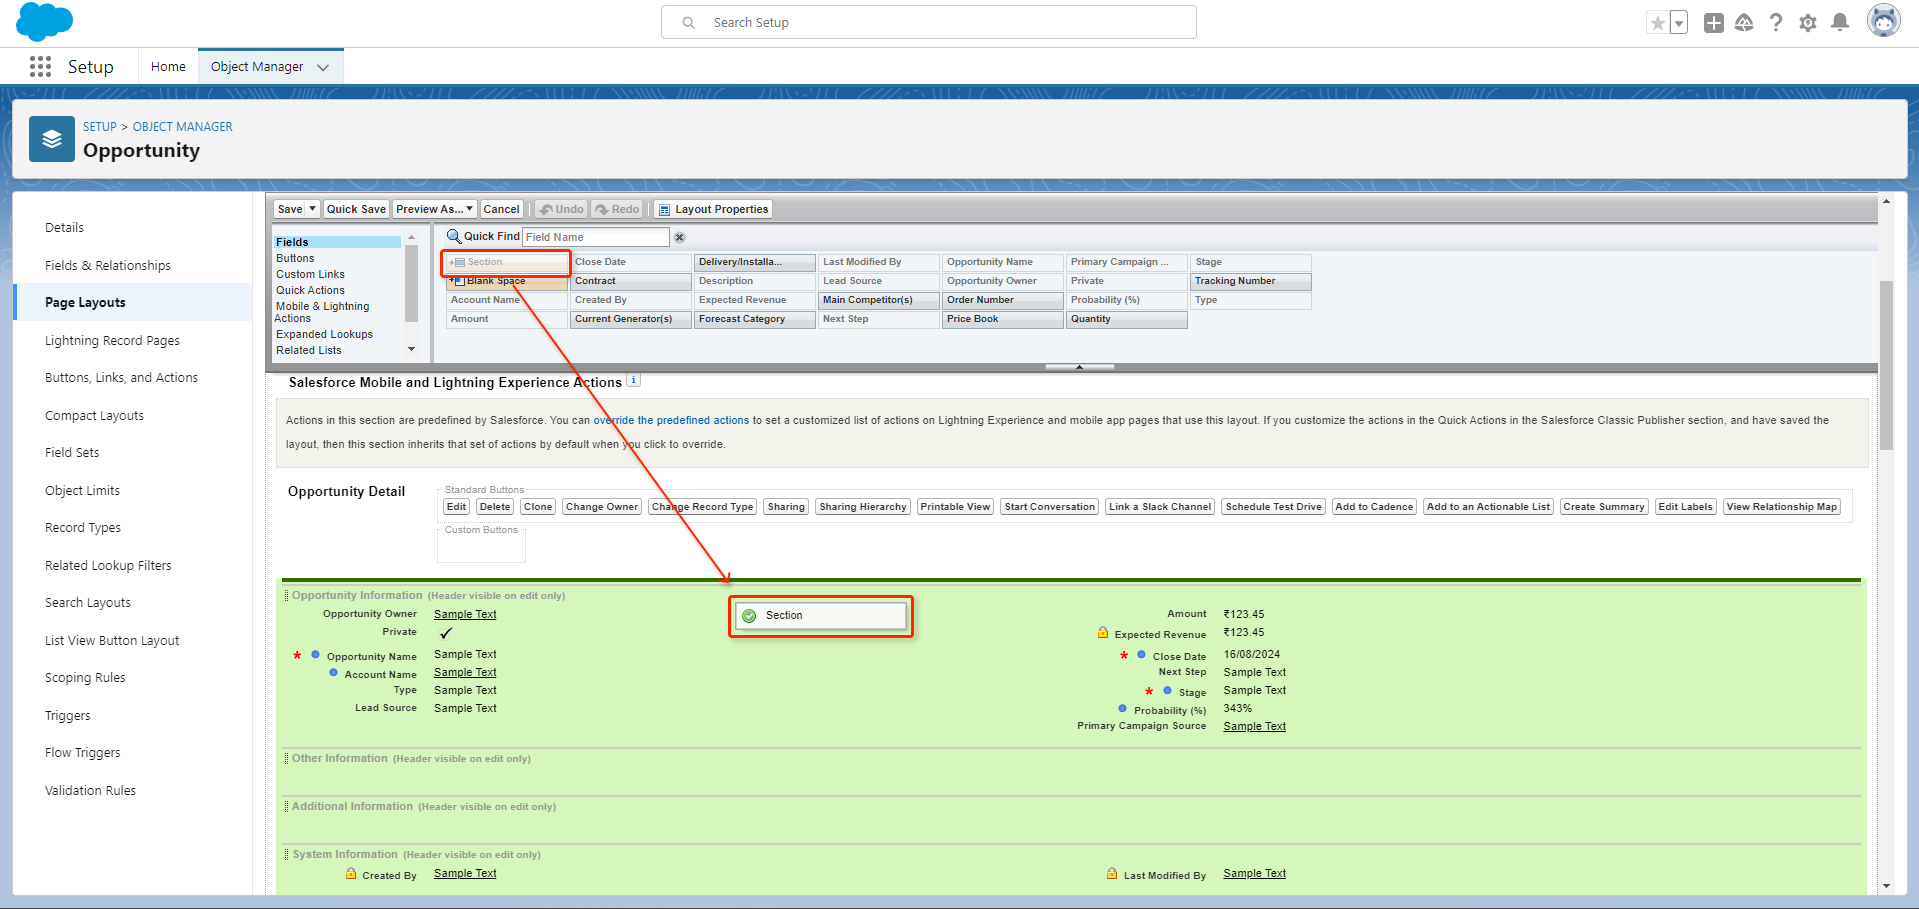Screen dimensions: 1919x909
Task: Expand the Object Manager tab chevron
Action: [x=323, y=67]
